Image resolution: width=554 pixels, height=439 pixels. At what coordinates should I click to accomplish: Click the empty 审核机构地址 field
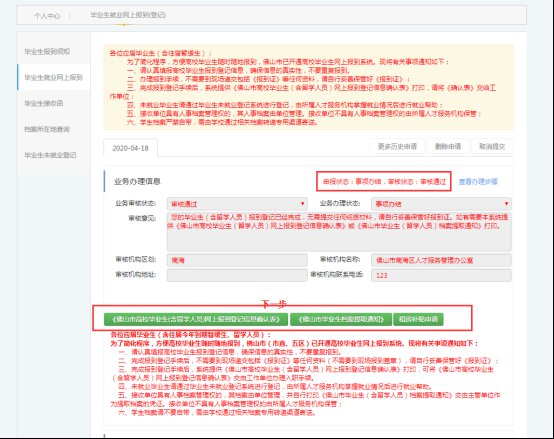click(x=237, y=275)
